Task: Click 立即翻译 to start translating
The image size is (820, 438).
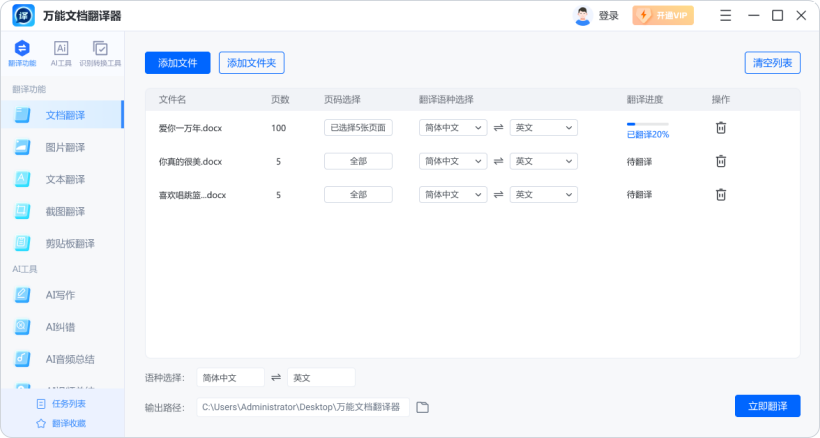Action: click(767, 406)
